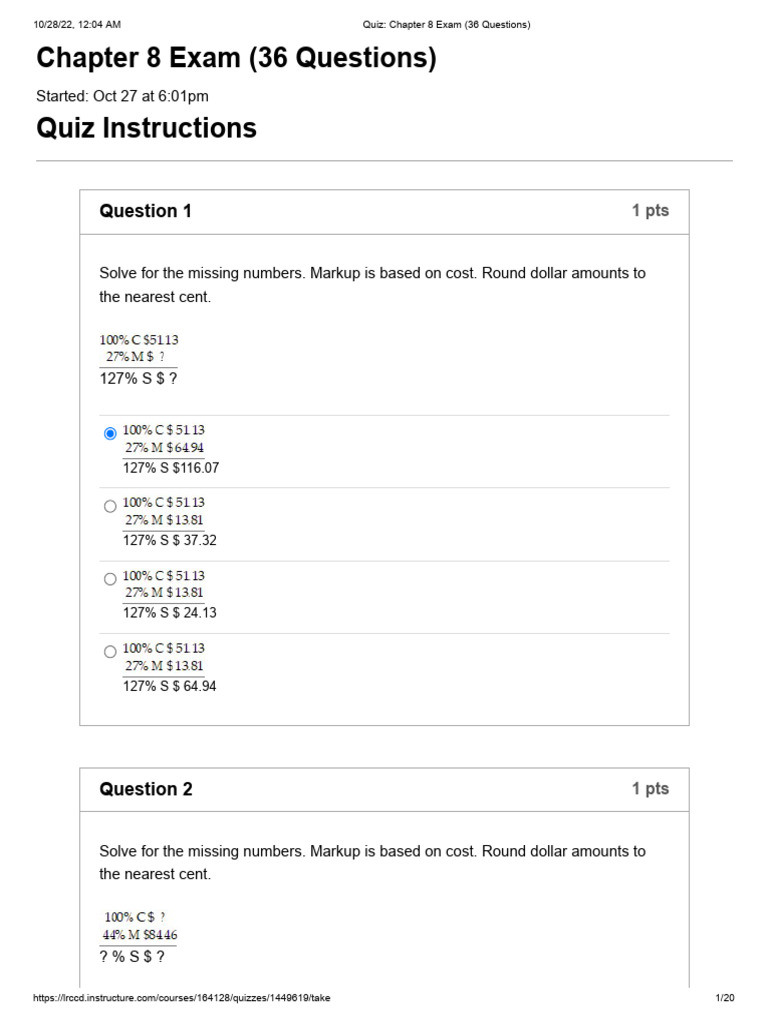The height and width of the screenshot is (1024, 768).
Task: Click the Question 1 instruction text
Action: click(x=372, y=285)
